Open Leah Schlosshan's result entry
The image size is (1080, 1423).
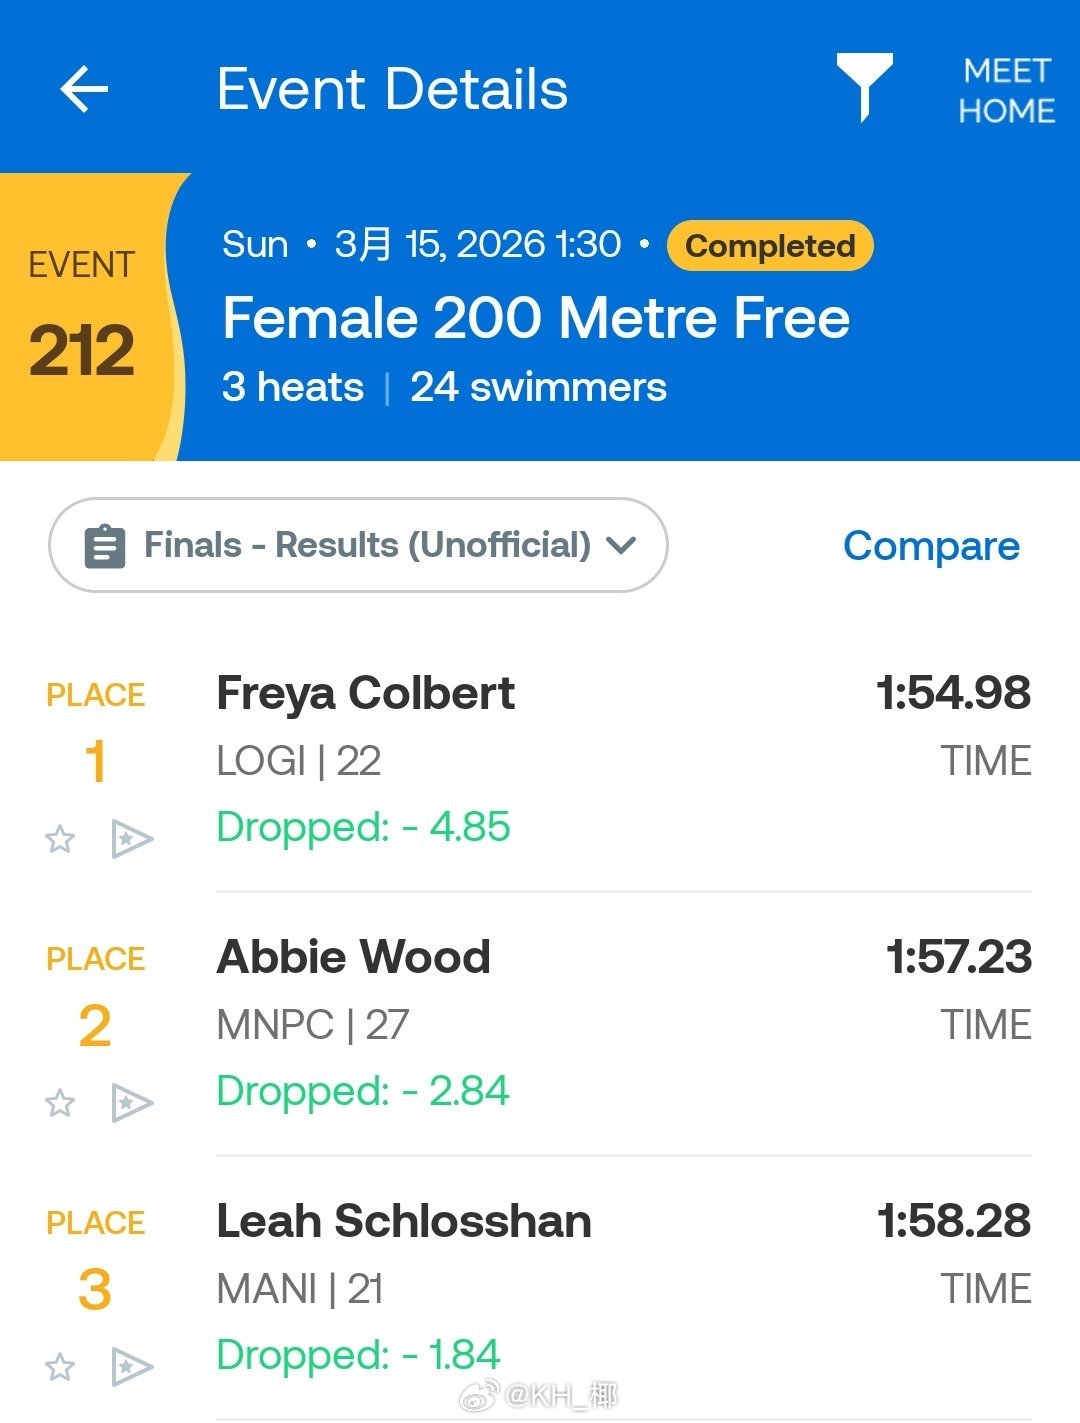pos(404,1222)
